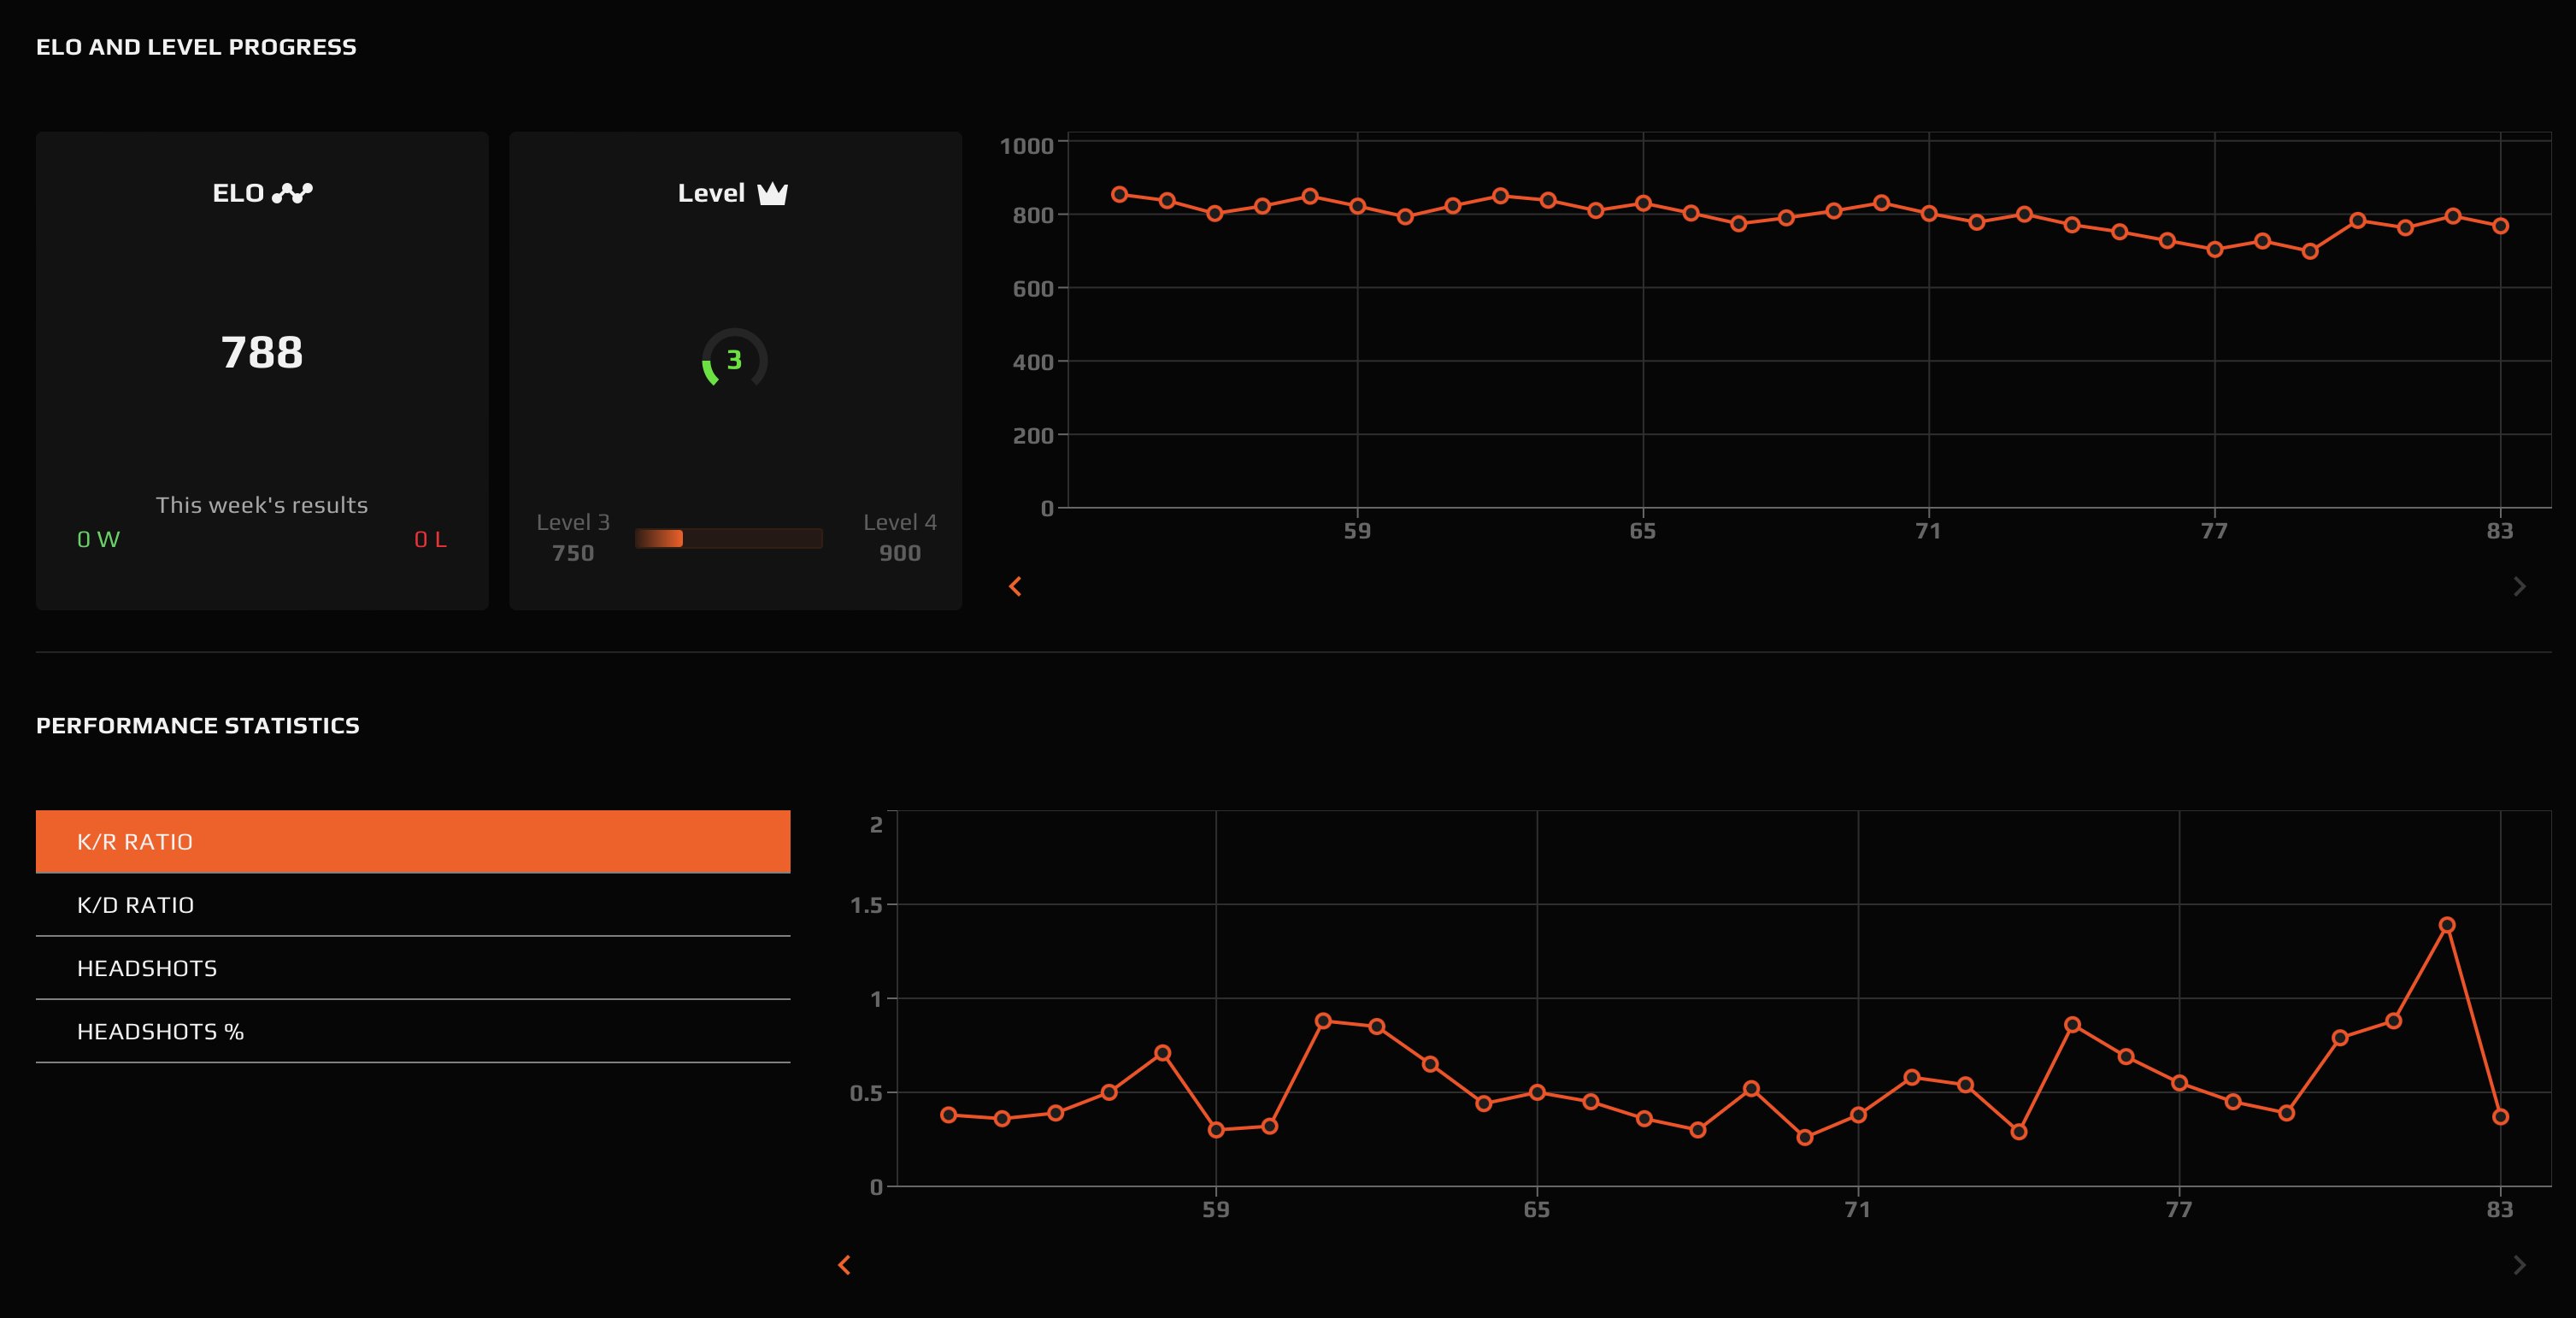Go to next page of ELO chart
The height and width of the screenshot is (1318, 2576).
pos(2519,587)
